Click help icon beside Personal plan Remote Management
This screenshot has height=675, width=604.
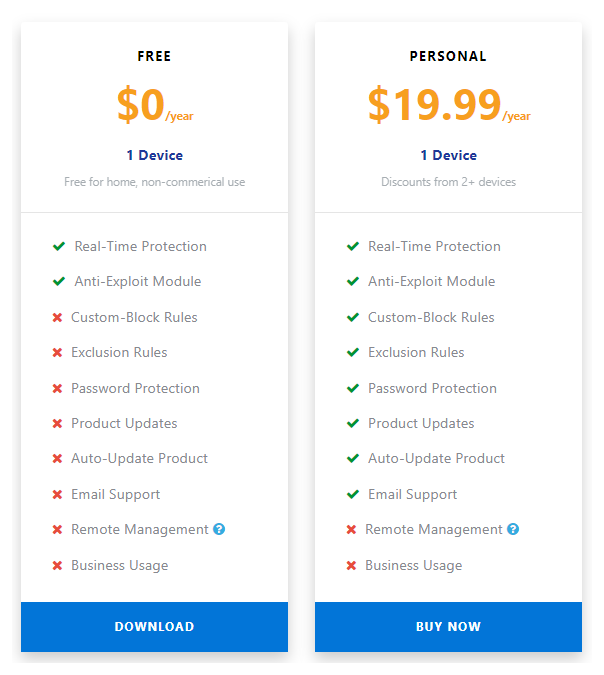coord(513,529)
